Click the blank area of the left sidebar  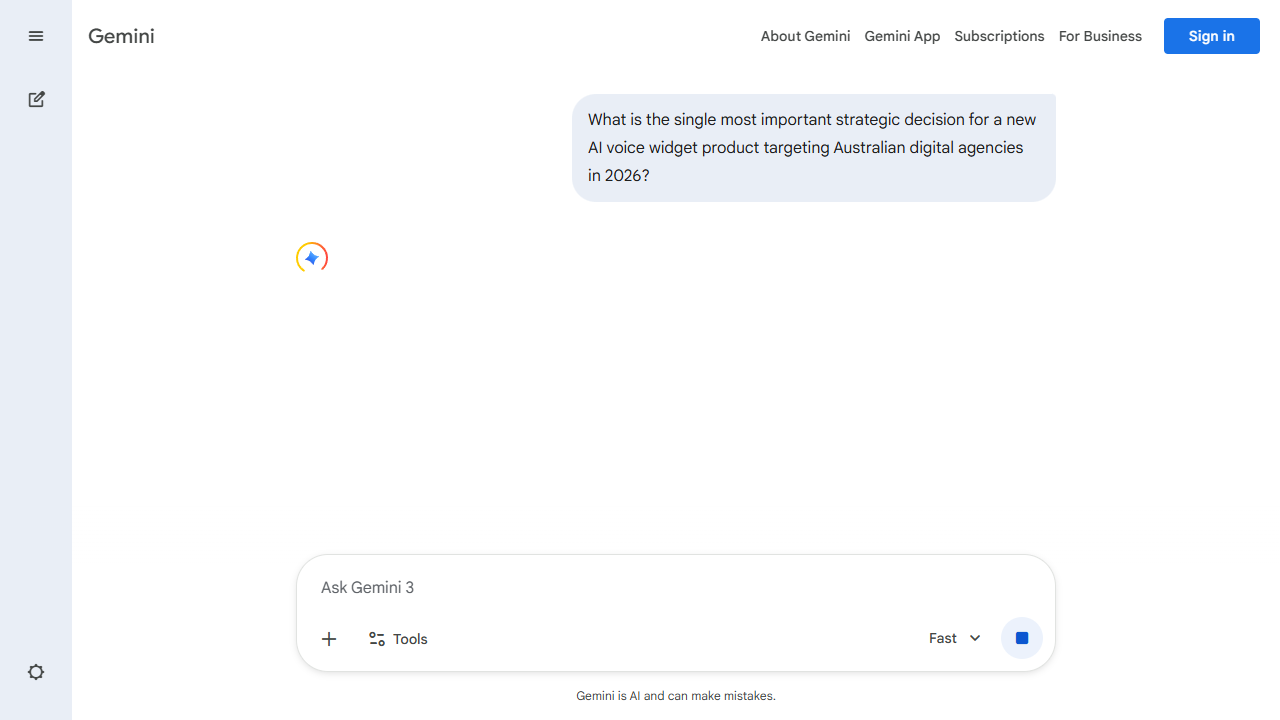[x=36, y=380]
